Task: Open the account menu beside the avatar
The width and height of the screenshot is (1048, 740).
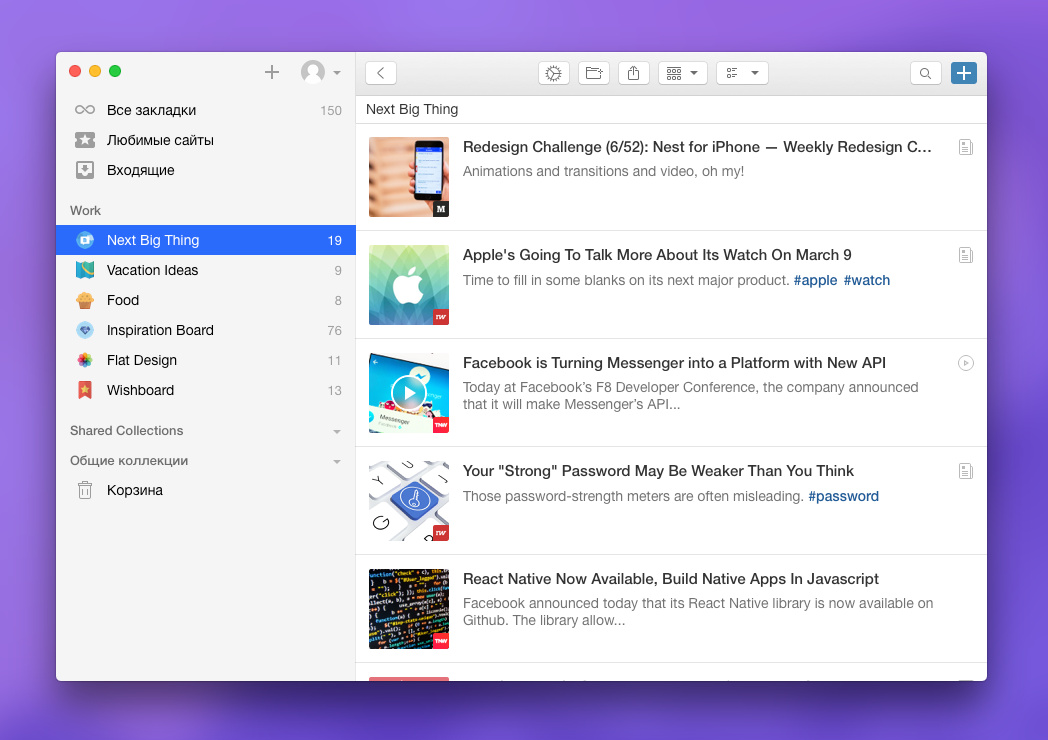Action: coord(337,73)
